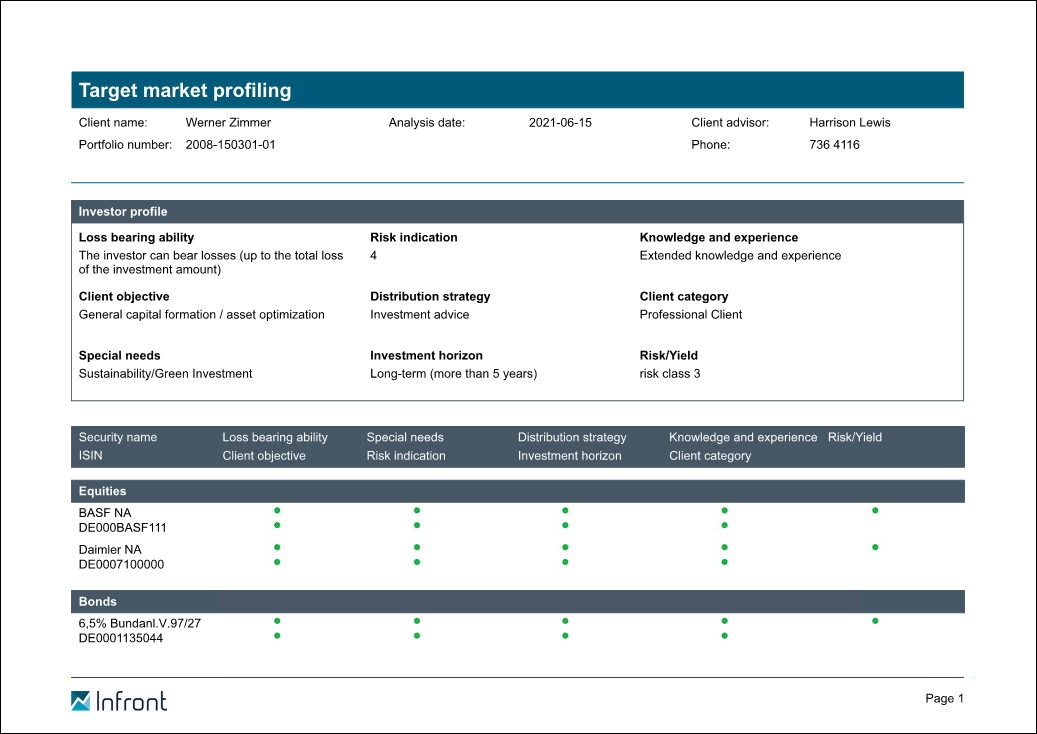Click the phone number 736 4116
The image size is (1037, 734).
tap(834, 145)
